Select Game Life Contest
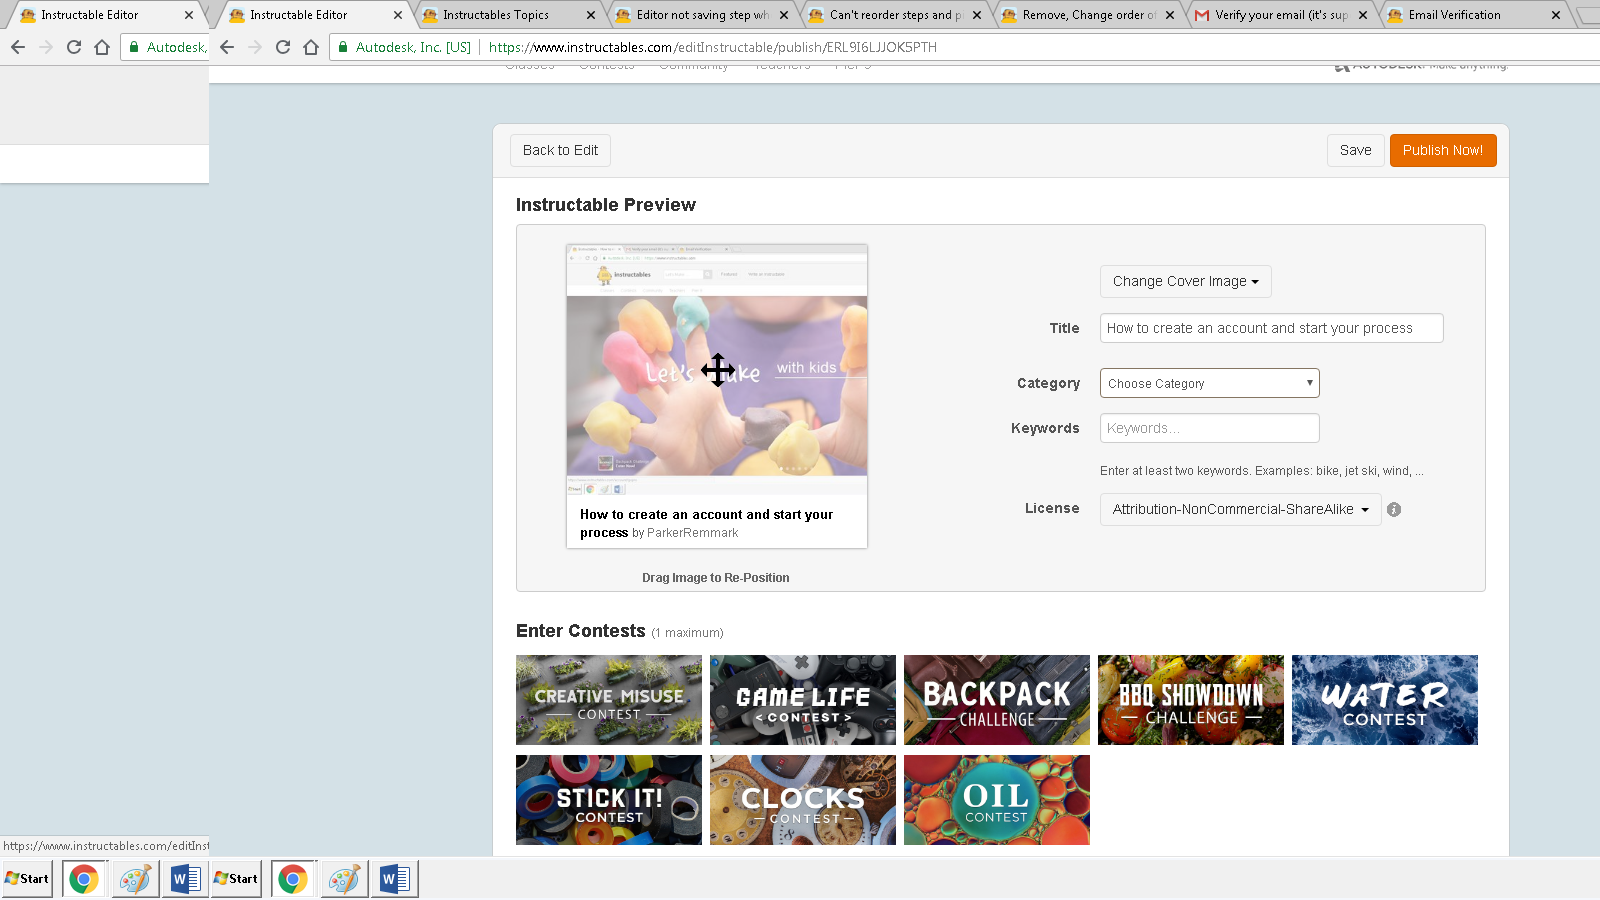Image resolution: width=1600 pixels, height=900 pixels. click(x=803, y=700)
